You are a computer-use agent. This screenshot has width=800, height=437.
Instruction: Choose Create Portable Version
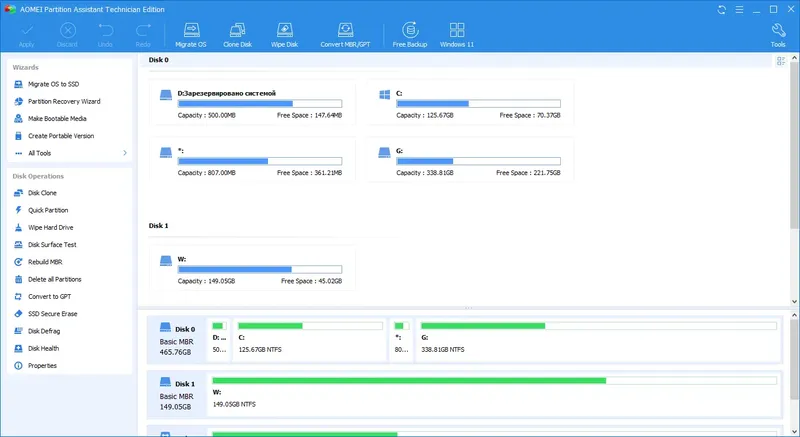click(x=61, y=136)
